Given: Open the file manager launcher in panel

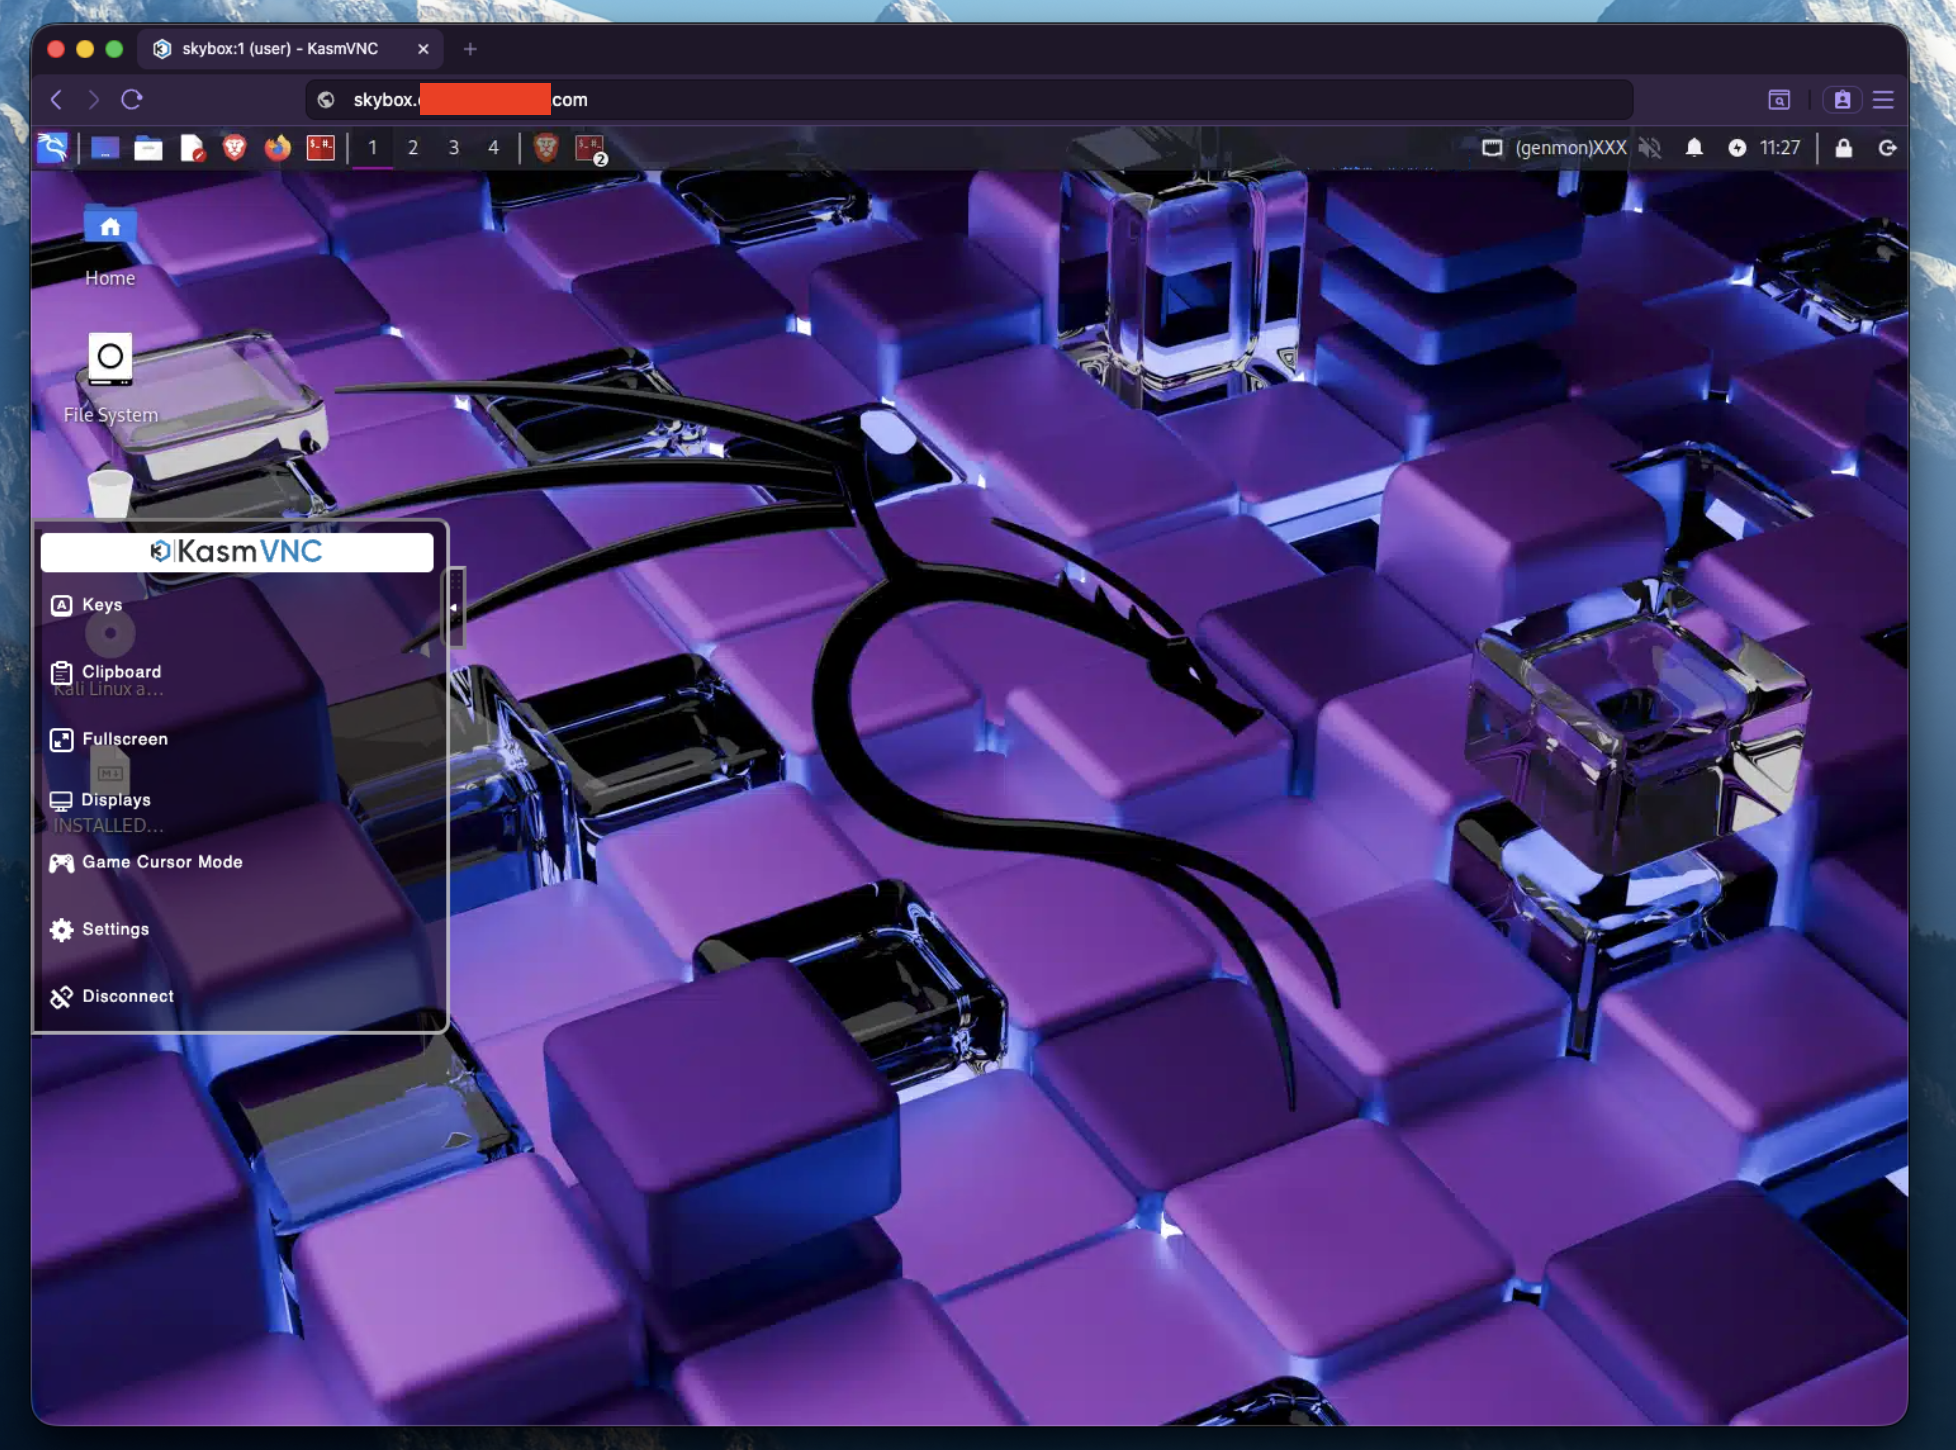Looking at the screenshot, I should pyautogui.click(x=148, y=148).
